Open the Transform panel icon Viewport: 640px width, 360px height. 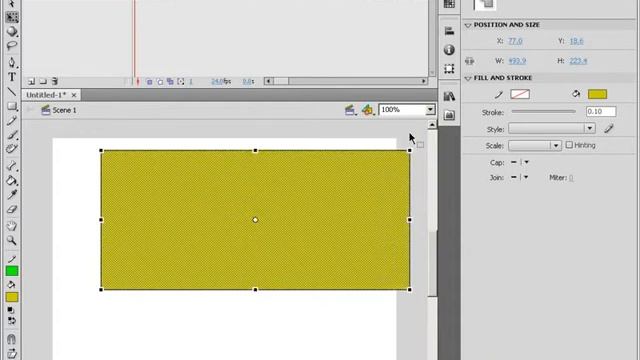[449, 69]
